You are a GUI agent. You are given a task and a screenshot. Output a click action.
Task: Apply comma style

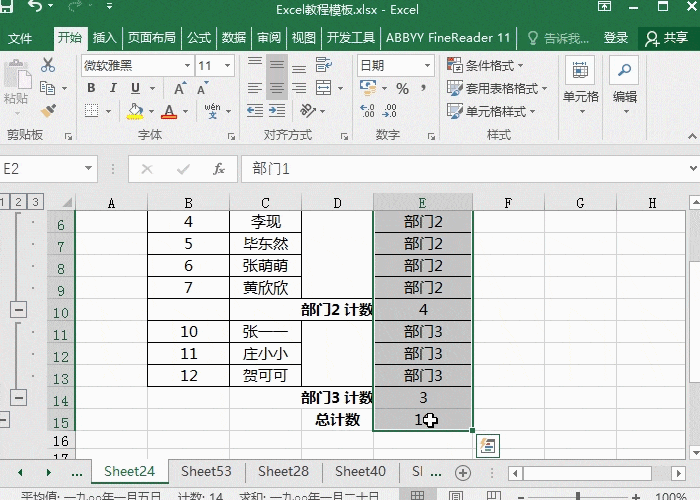423,88
